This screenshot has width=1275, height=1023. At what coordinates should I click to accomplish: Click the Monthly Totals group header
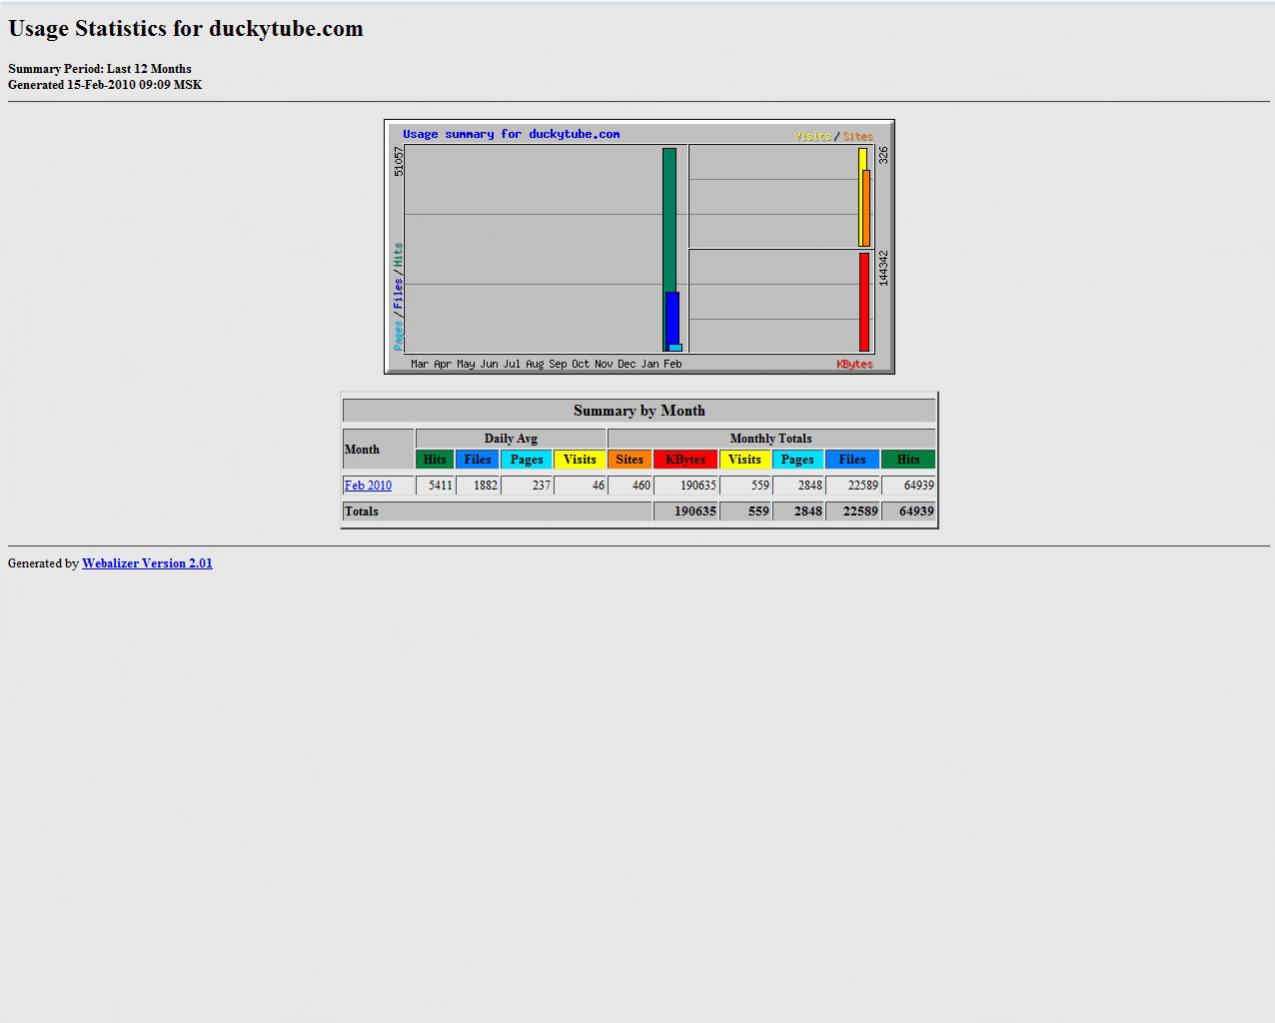(770, 438)
